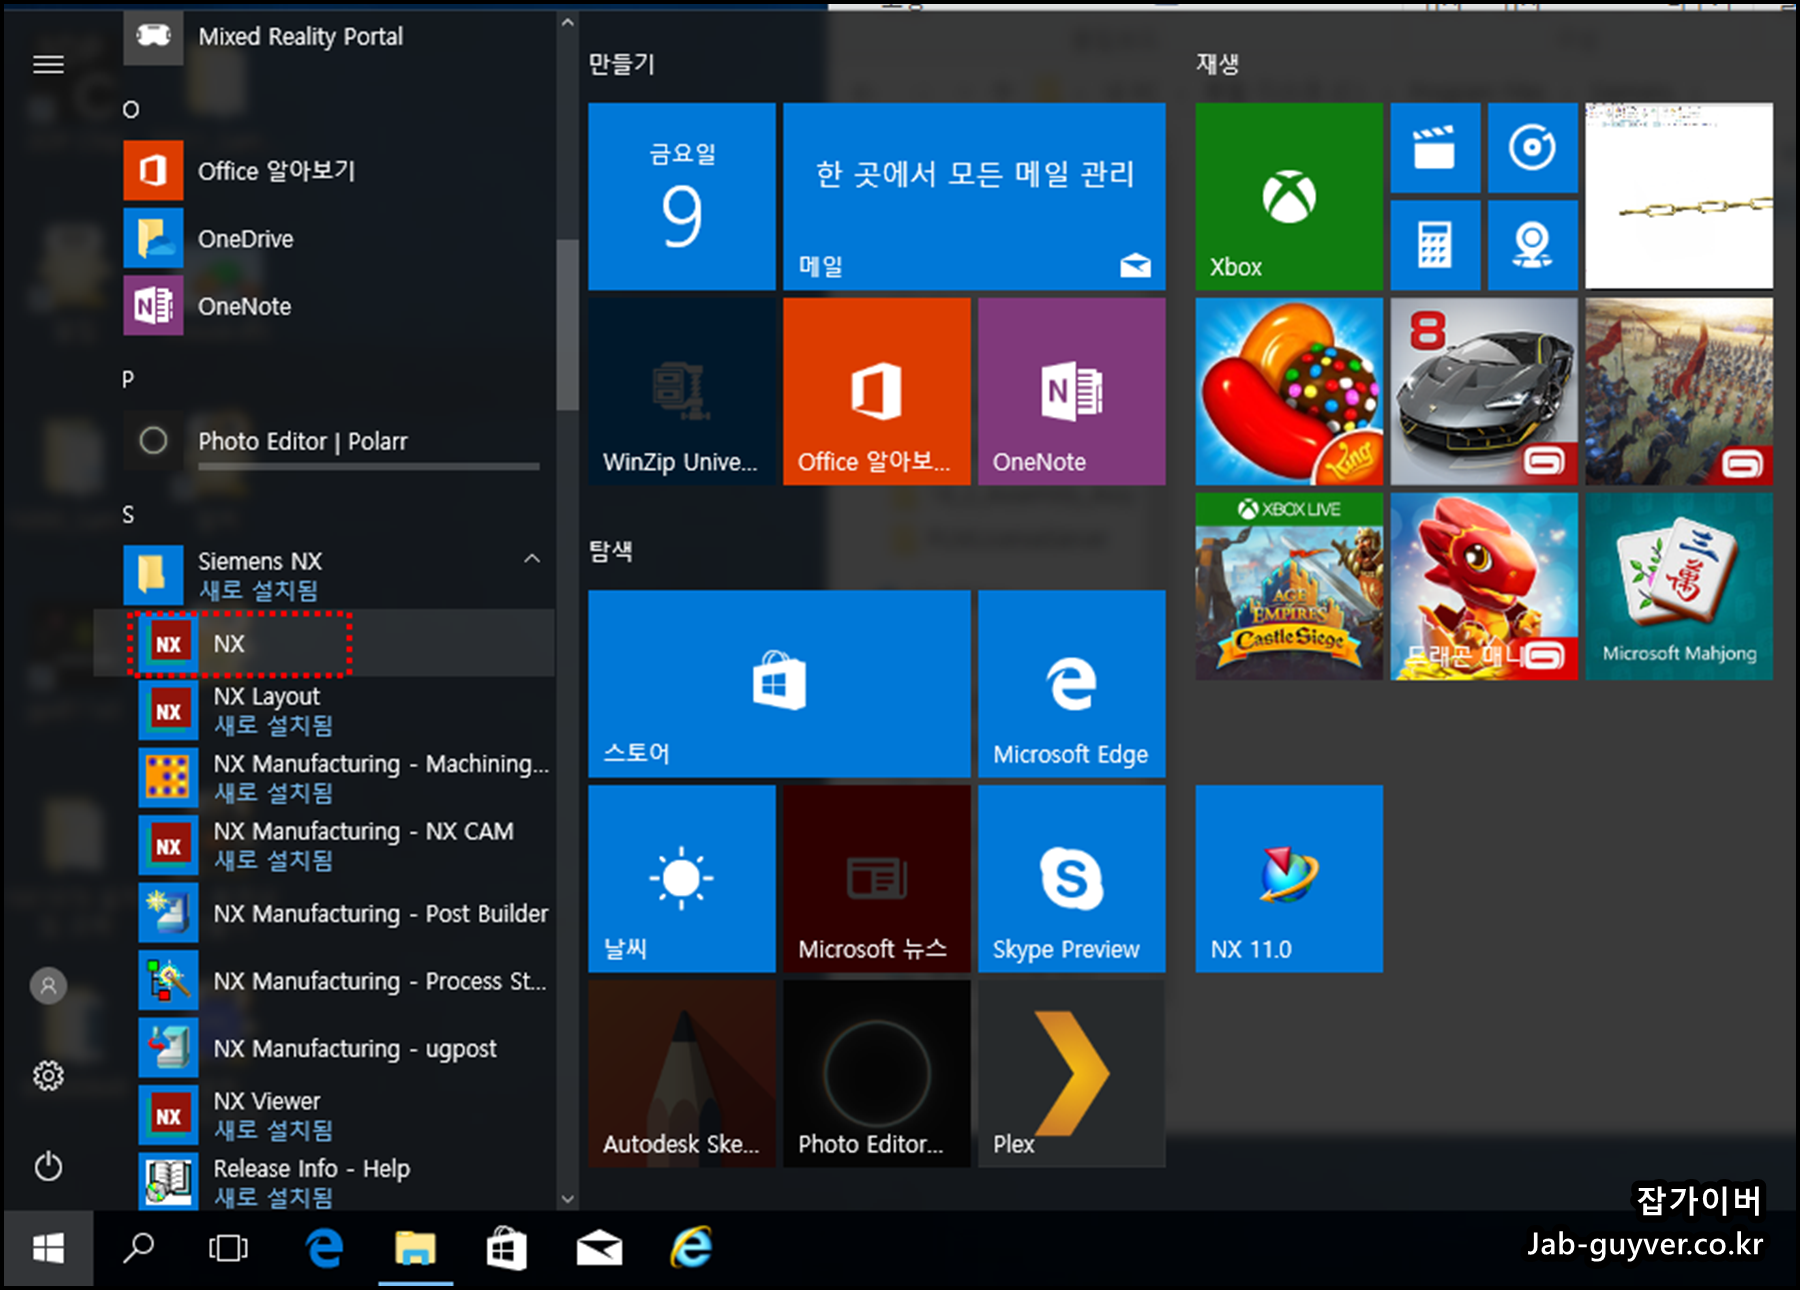This screenshot has width=1800, height=1290.
Task: Open the Power options button
Action: coord(48,1167)
